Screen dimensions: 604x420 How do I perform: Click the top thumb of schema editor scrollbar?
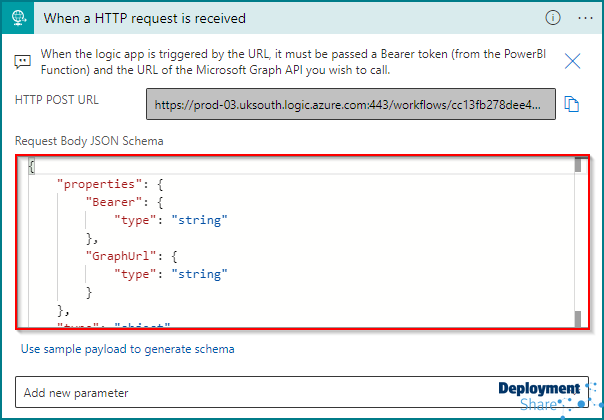click(578, 165)
